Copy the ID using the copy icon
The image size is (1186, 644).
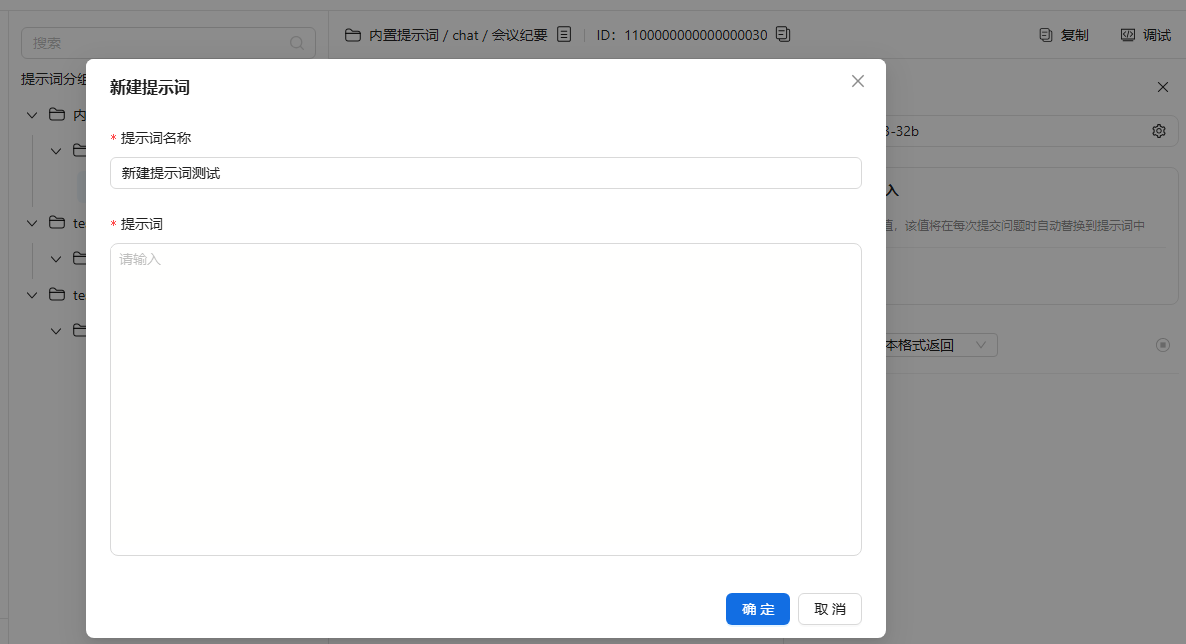[x=783, y=35]
